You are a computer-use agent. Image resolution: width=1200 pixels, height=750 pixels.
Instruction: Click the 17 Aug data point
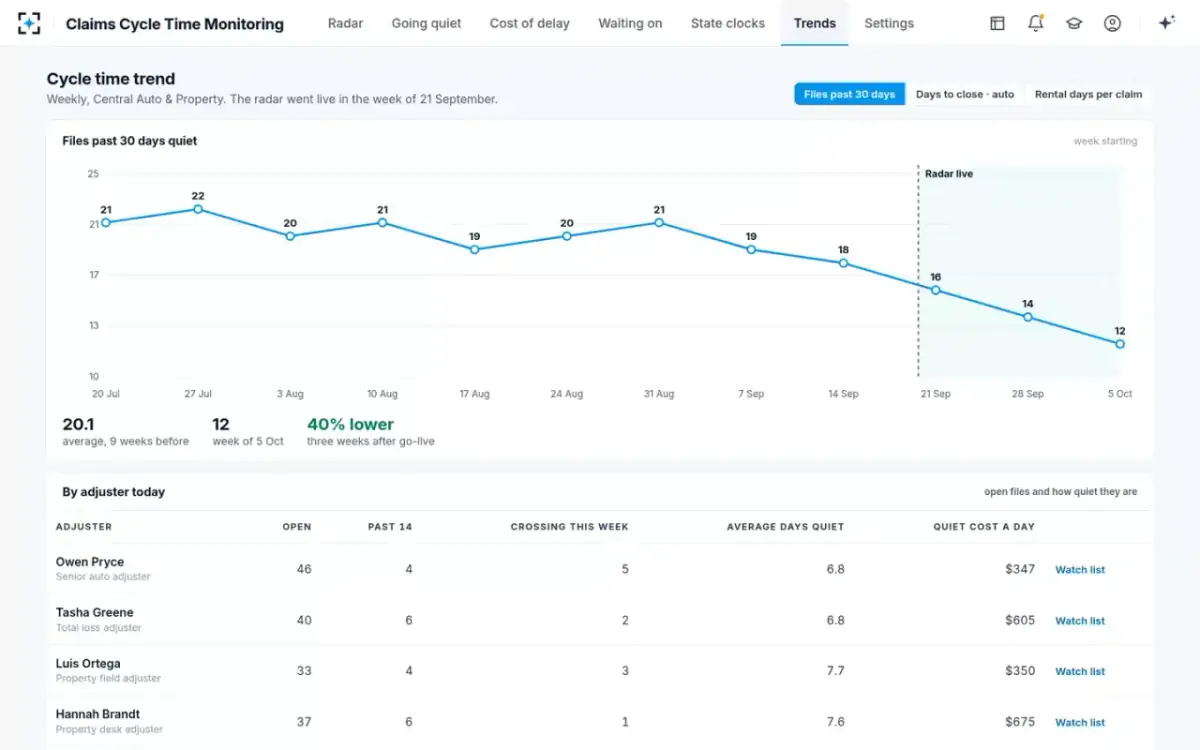[474, 249]
